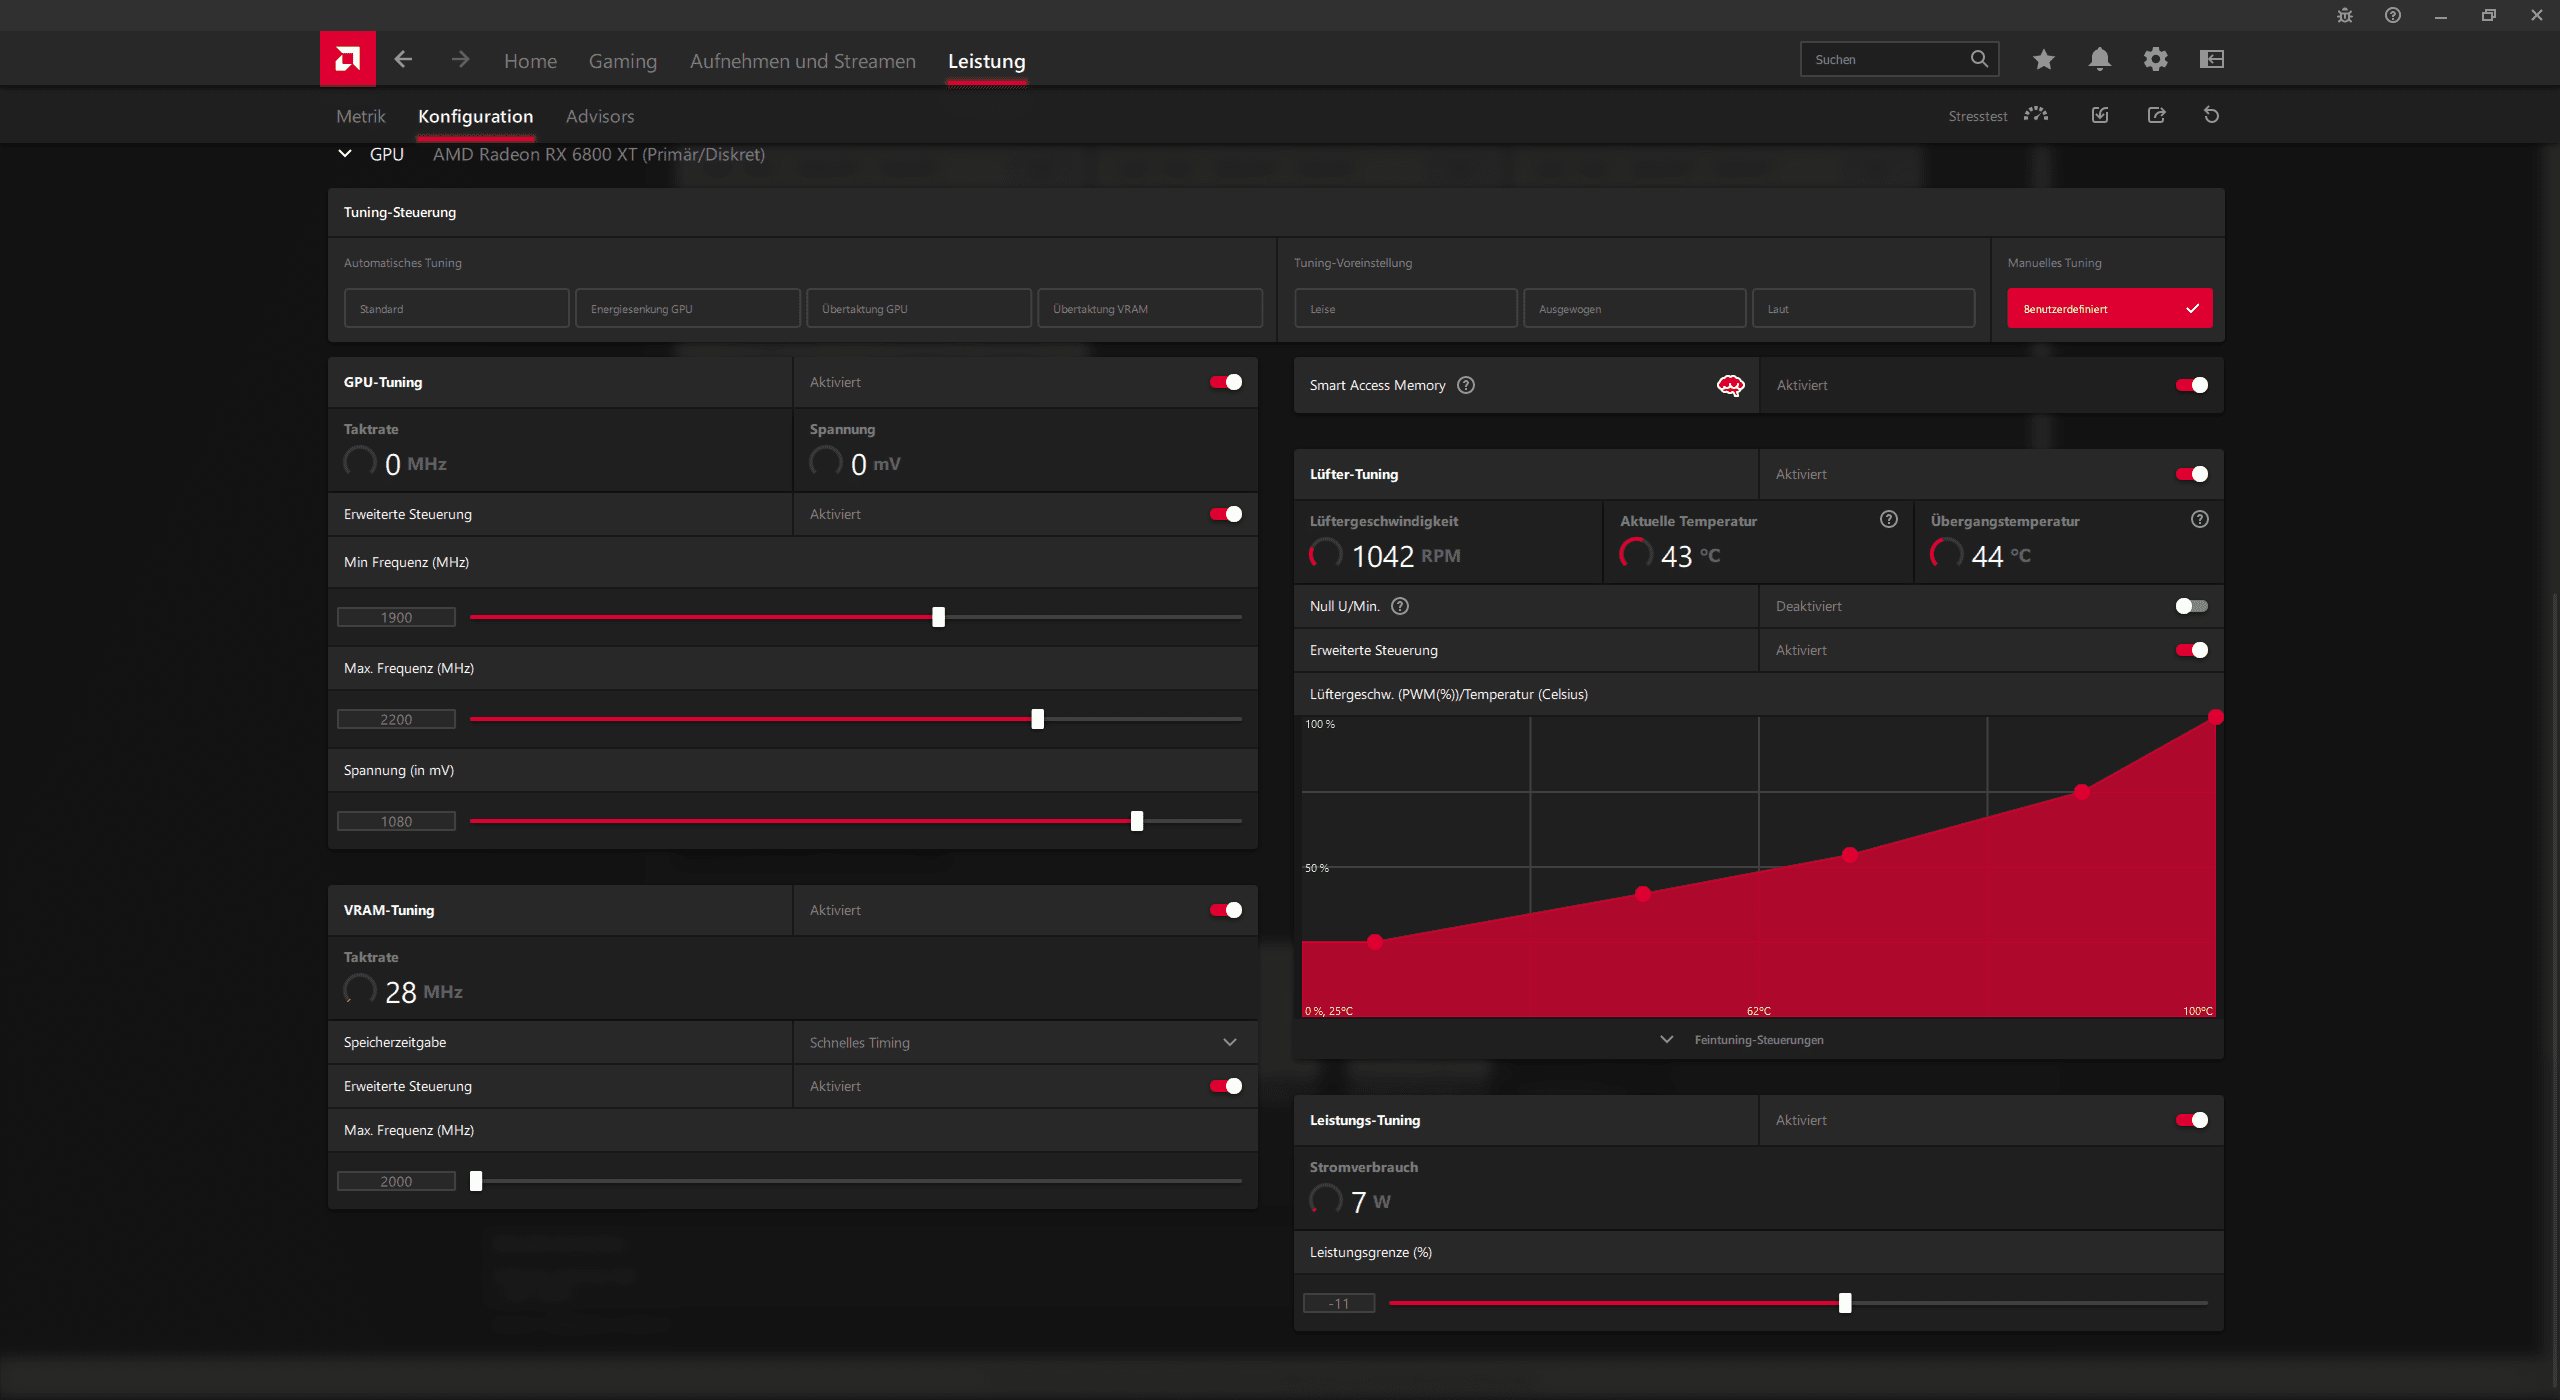This screenshot has width=2560, height=1400.
Task: Disable Lüfter-Tuning toggle
Action: click(x=2192, y=474)
